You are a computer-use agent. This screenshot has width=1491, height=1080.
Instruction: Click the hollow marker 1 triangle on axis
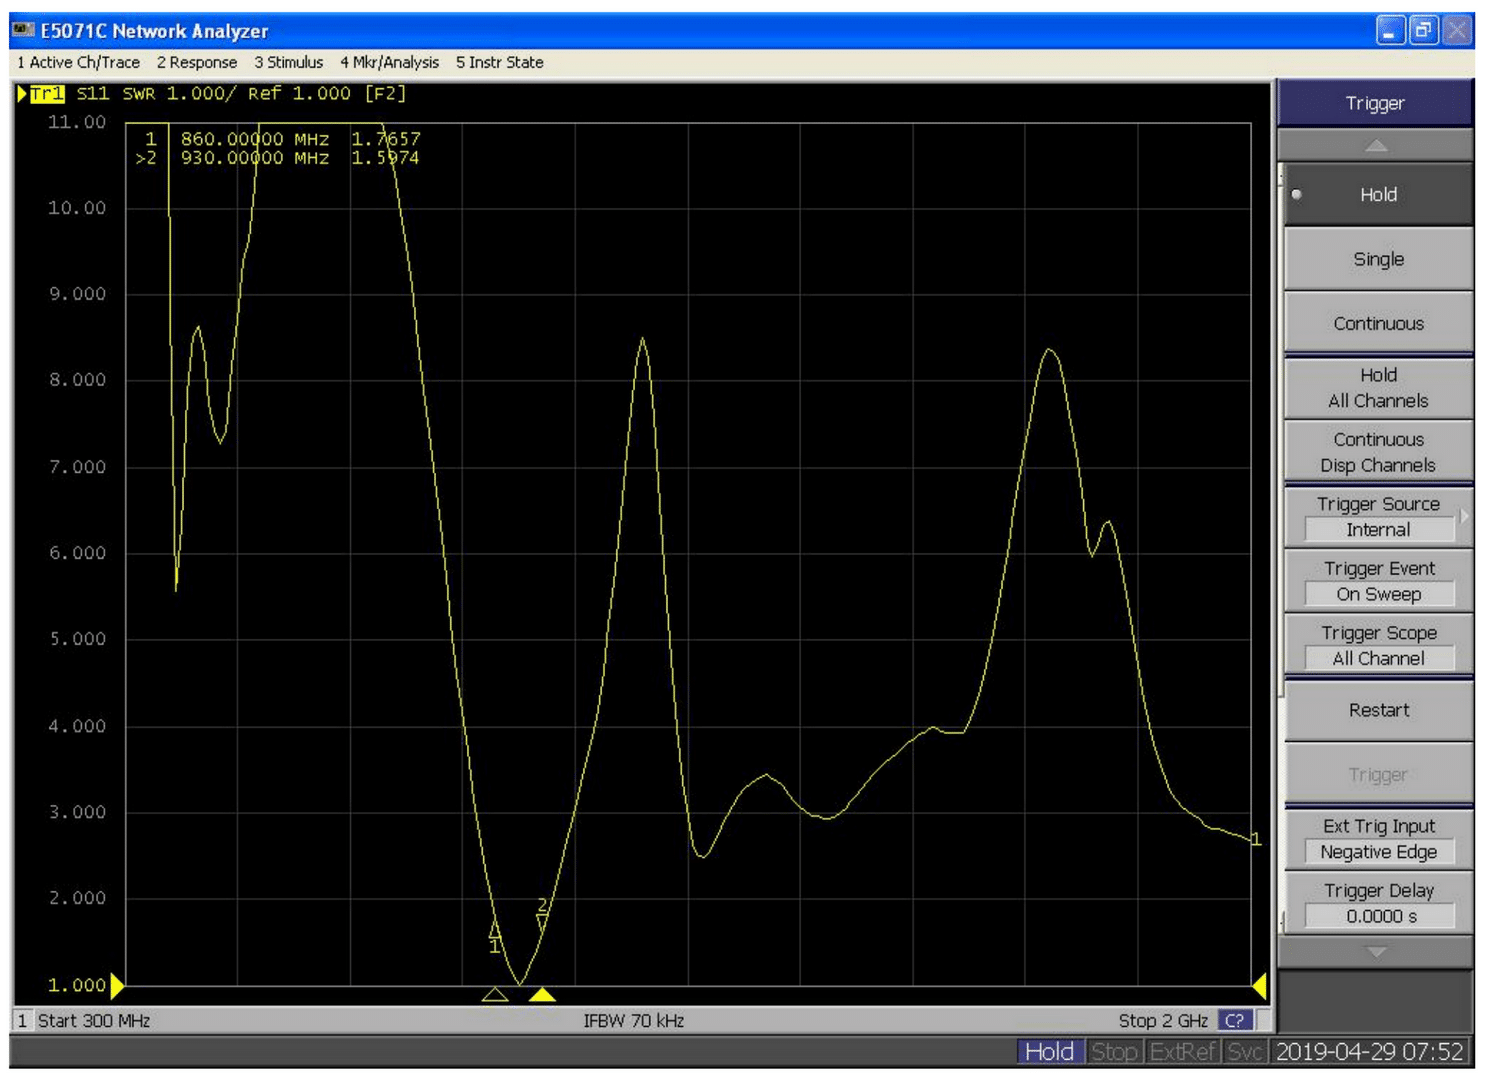coord(495,994)
